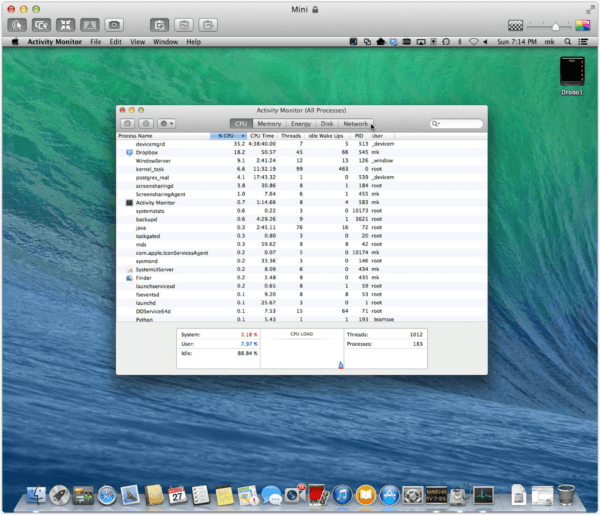Enter full screen with the arrows icon
This screenshot has height=515, width=600.
[x=590, y=9]
